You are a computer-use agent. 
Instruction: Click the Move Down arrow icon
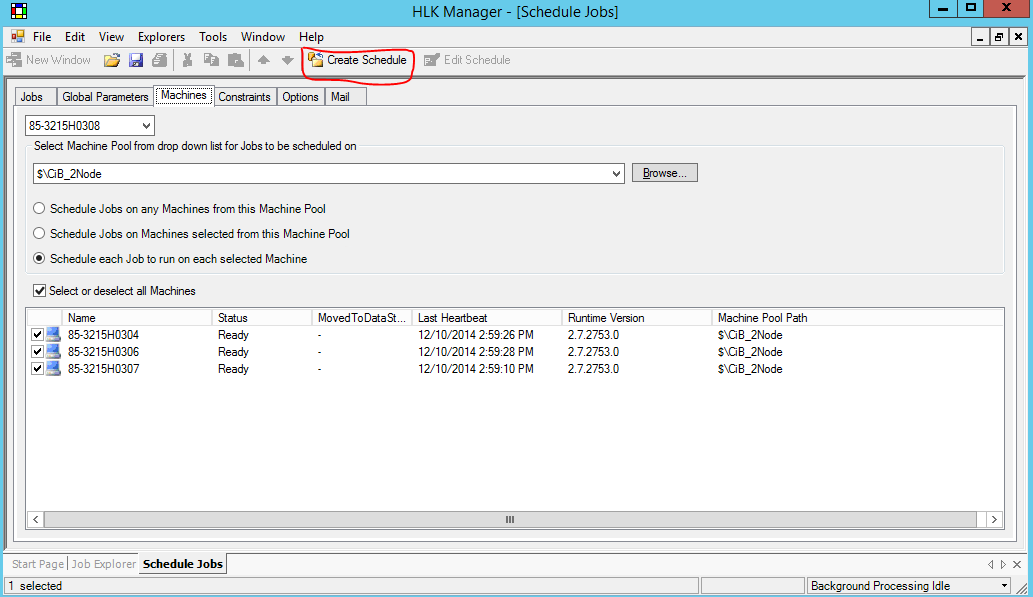287,60
